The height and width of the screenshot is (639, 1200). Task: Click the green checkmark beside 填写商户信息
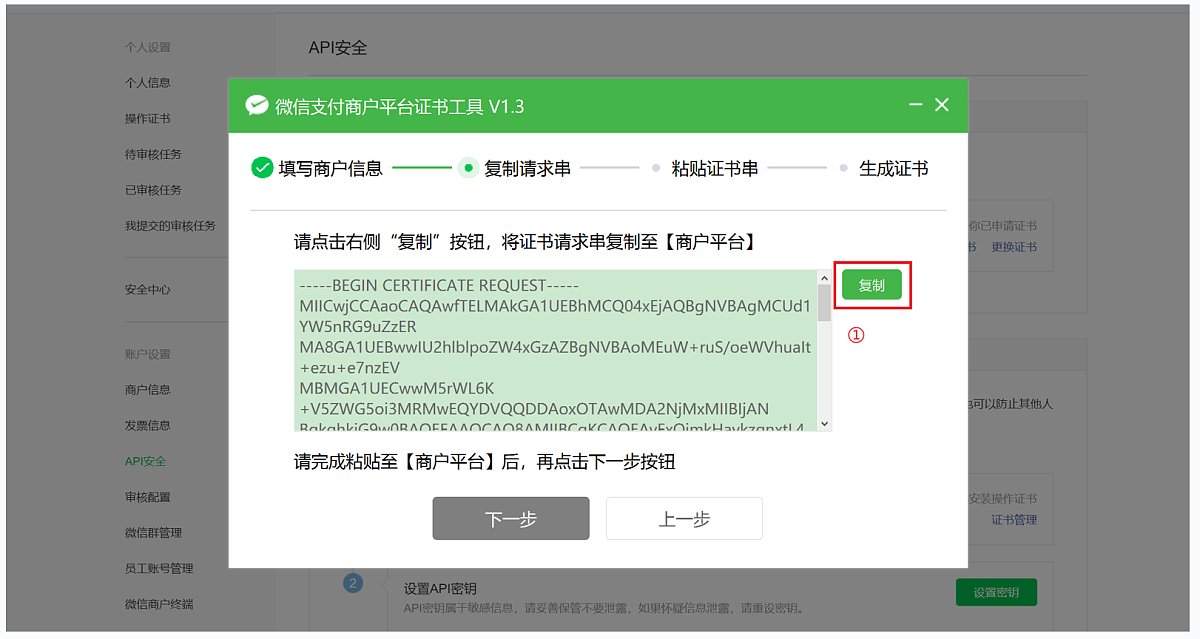tap(262, 168)
